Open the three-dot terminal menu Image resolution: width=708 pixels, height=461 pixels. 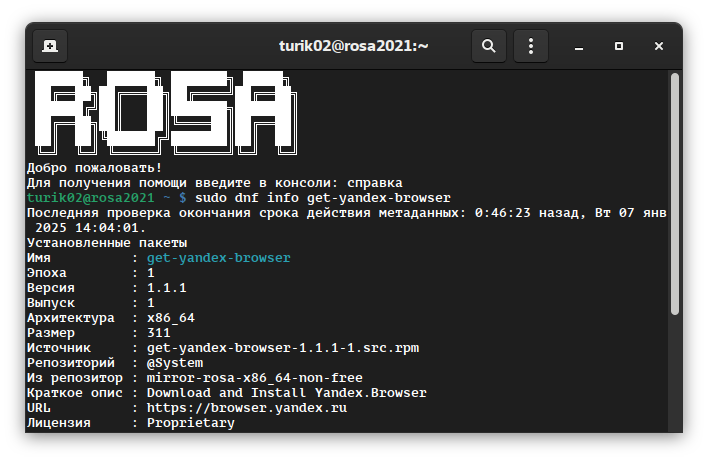click(531, 46)
